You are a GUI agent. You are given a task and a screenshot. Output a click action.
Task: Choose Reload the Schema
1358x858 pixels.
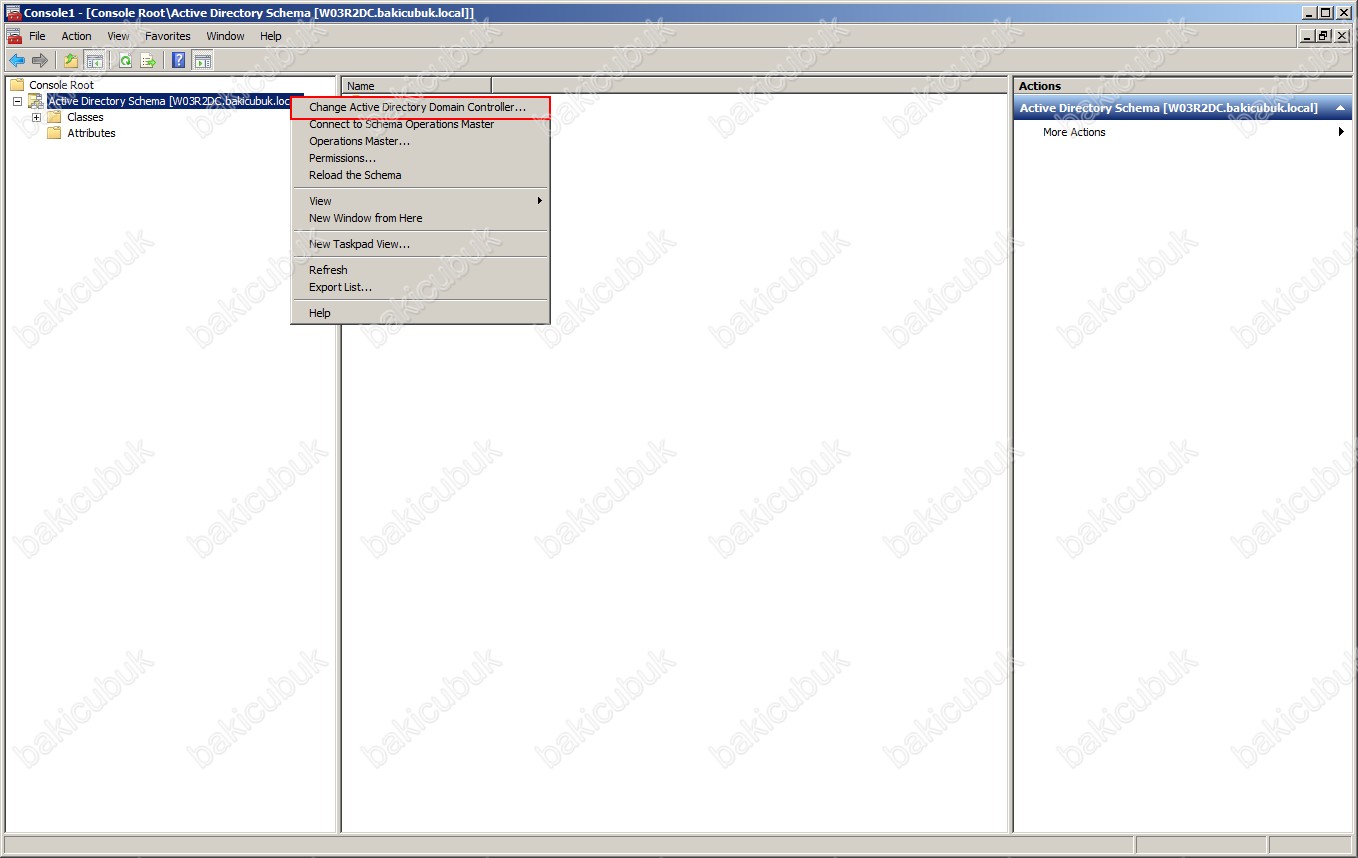click(x=420, y=175)
